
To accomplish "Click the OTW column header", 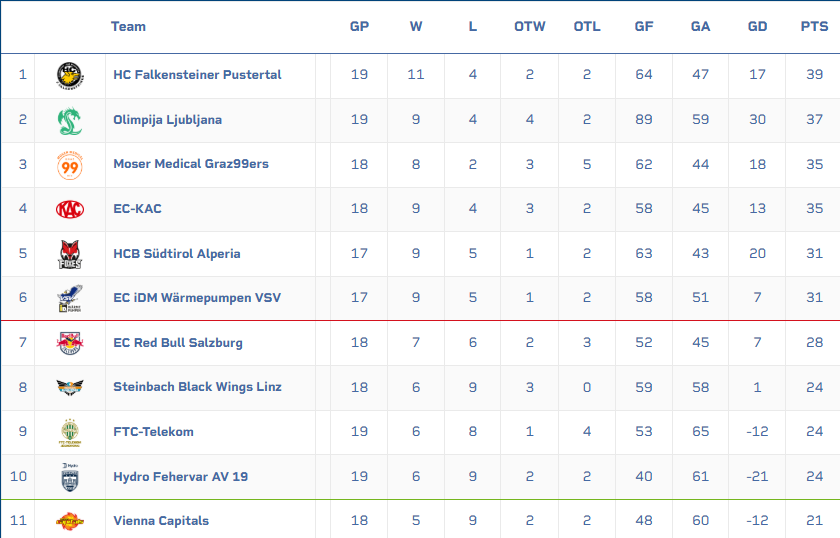I will click(x=530, y=27).
